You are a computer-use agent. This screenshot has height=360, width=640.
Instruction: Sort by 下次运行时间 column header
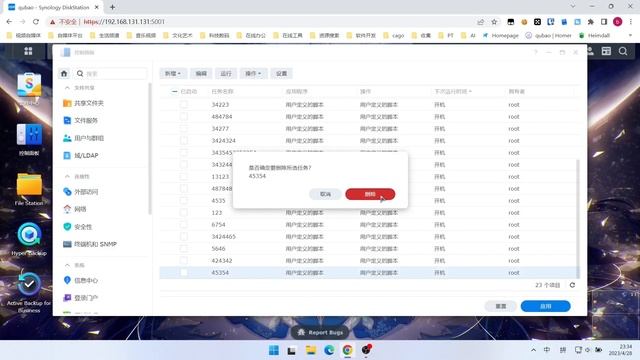click(452, 91)
